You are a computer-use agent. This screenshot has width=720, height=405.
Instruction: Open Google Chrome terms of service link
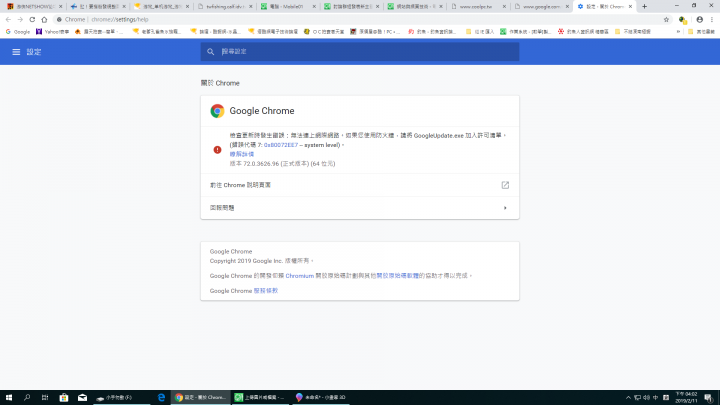click(x=265, y=291)
